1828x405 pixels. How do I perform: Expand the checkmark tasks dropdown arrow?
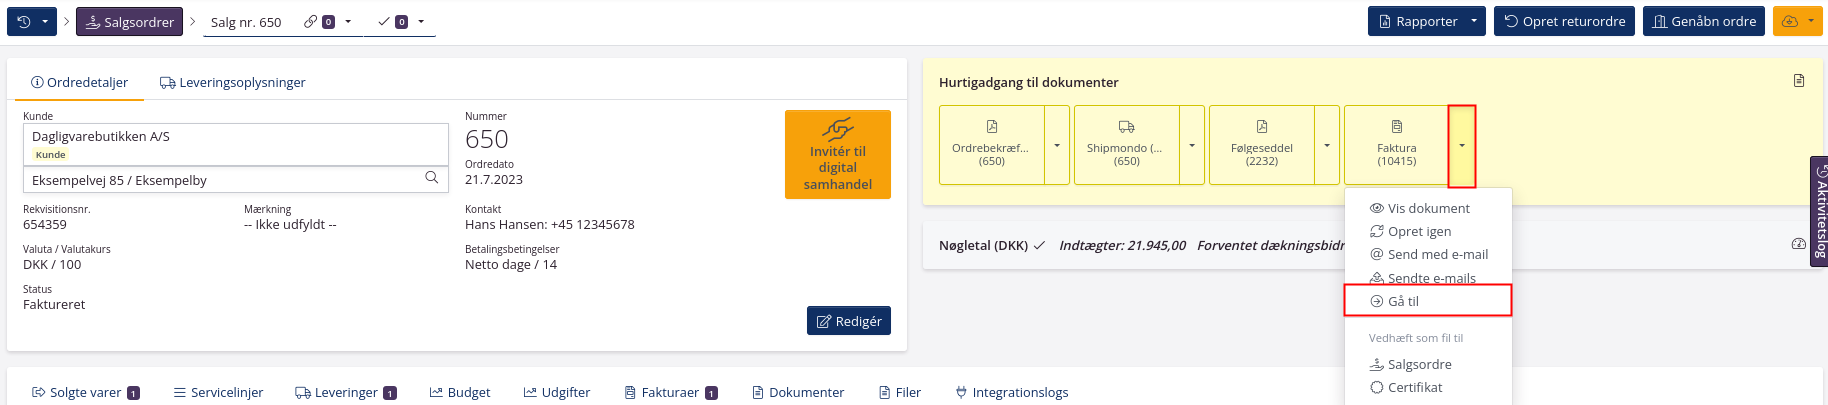421,22
